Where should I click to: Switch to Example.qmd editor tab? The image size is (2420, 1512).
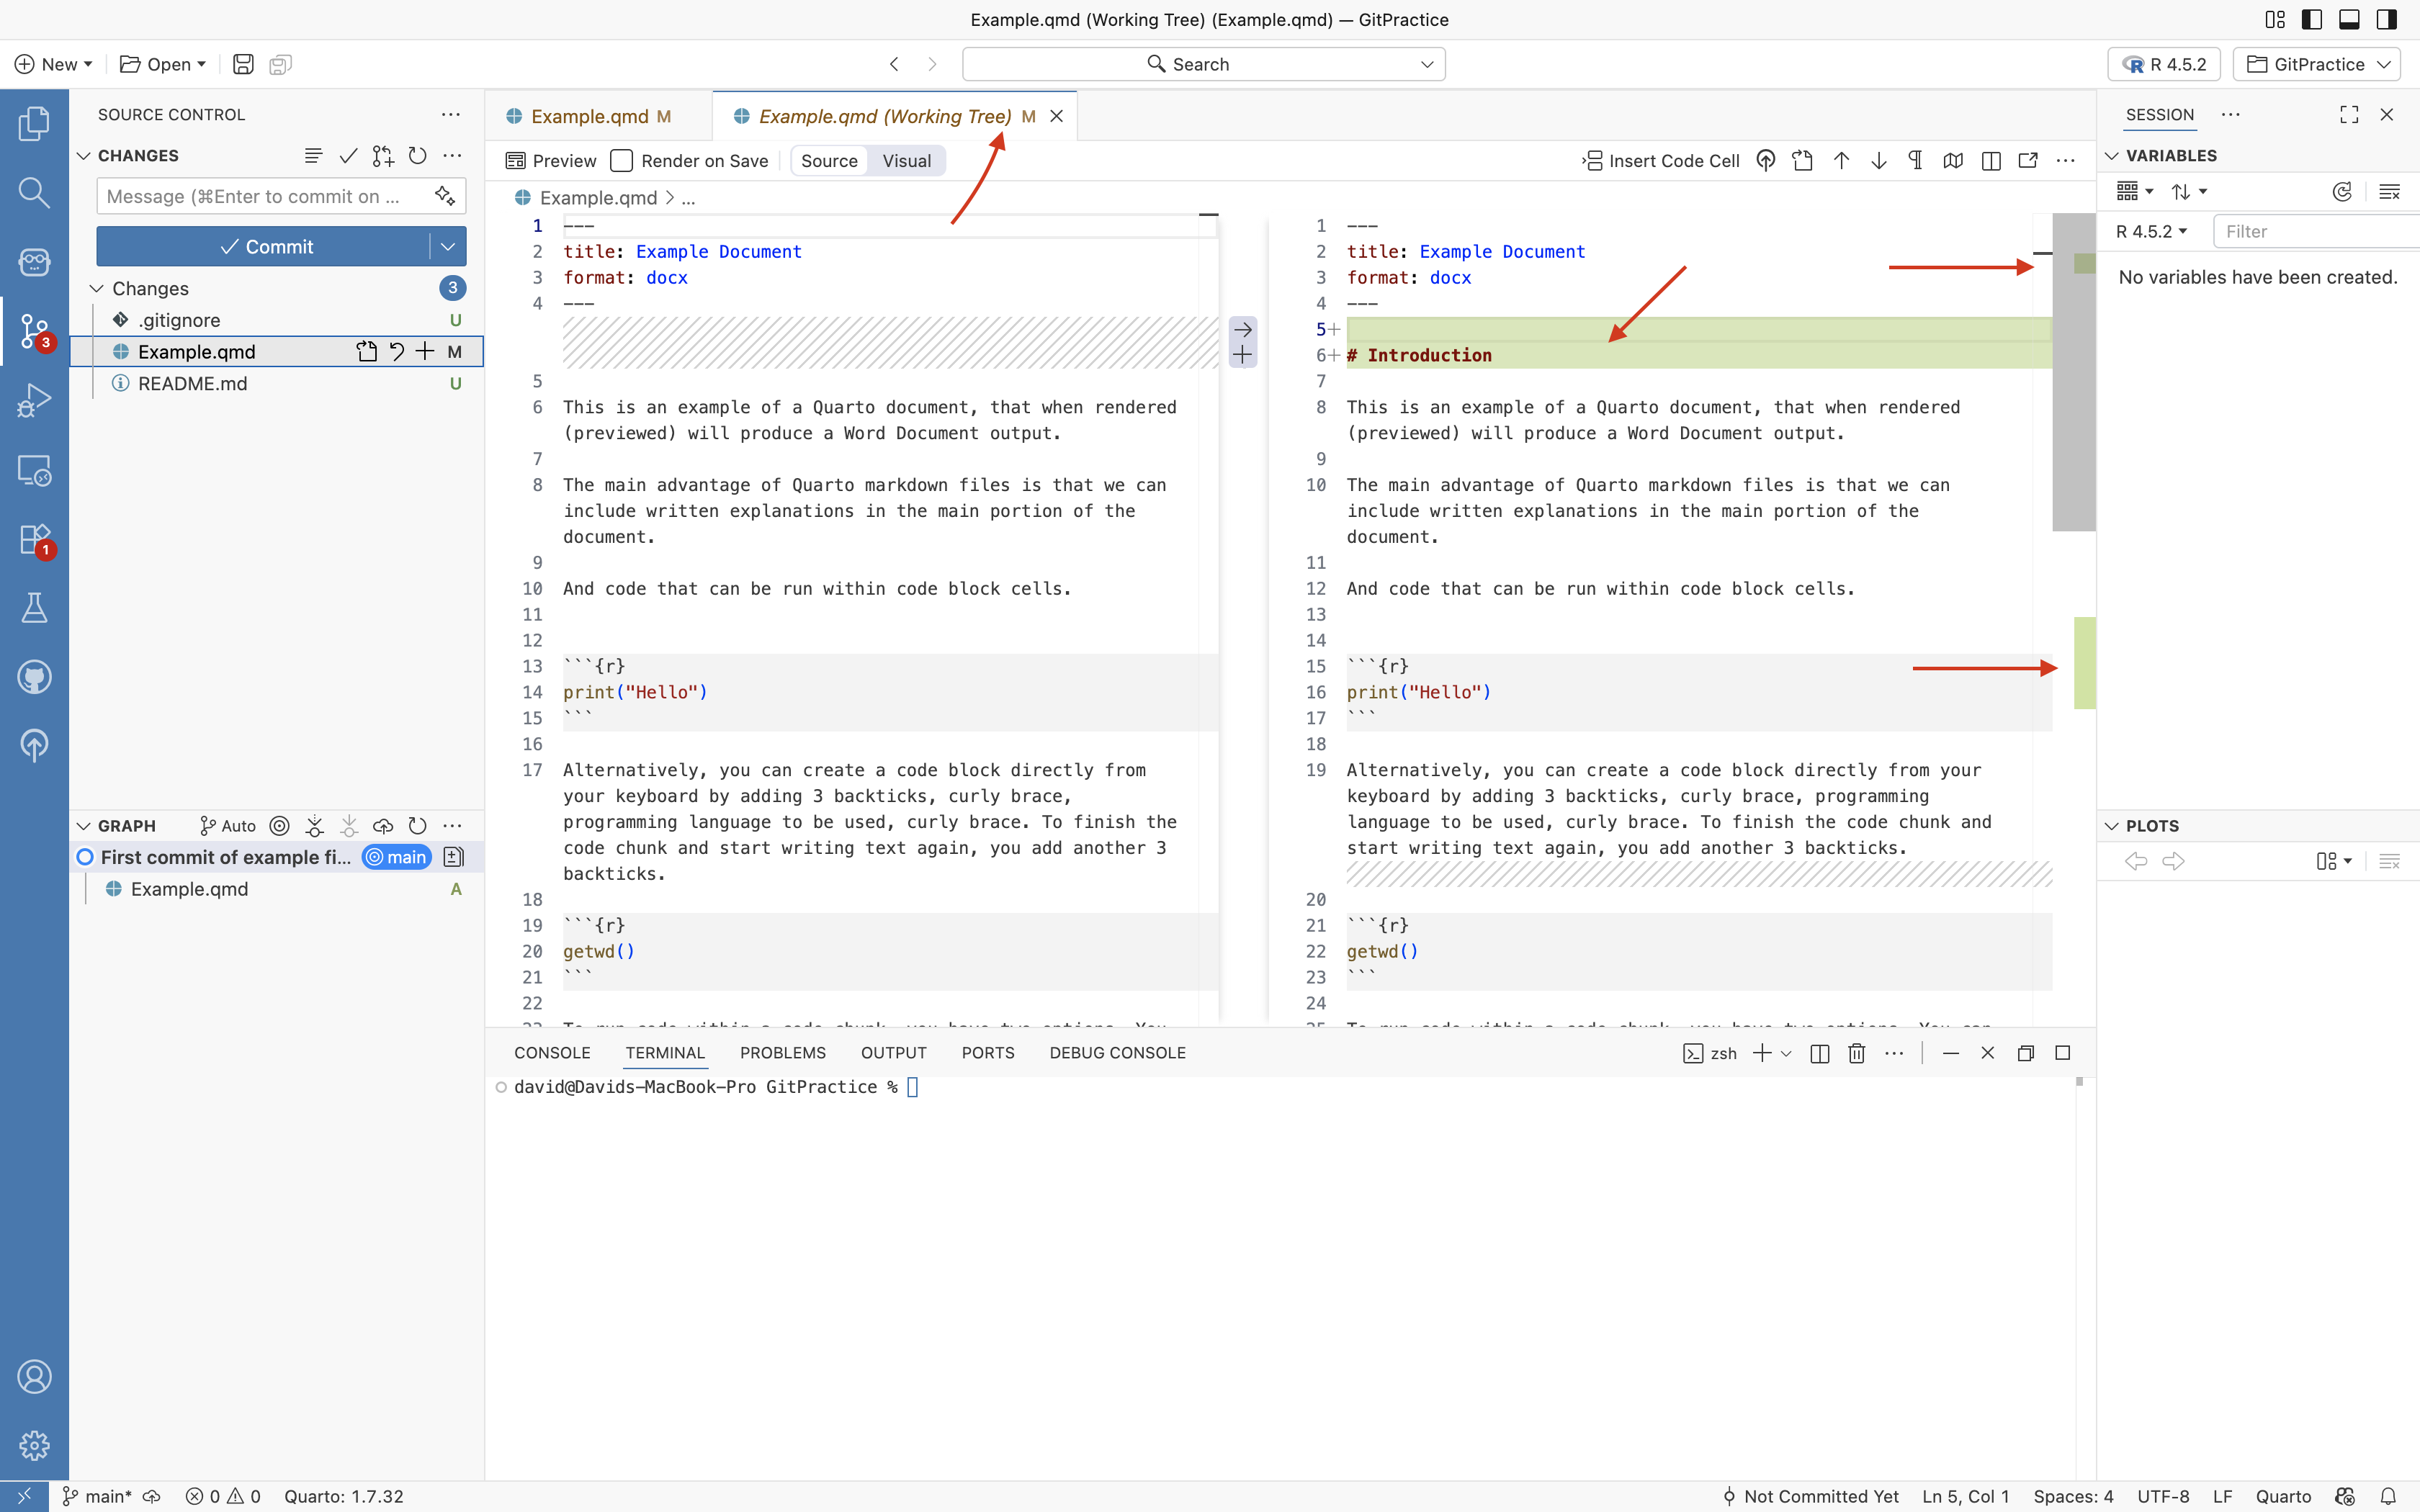tap(589, 116)
